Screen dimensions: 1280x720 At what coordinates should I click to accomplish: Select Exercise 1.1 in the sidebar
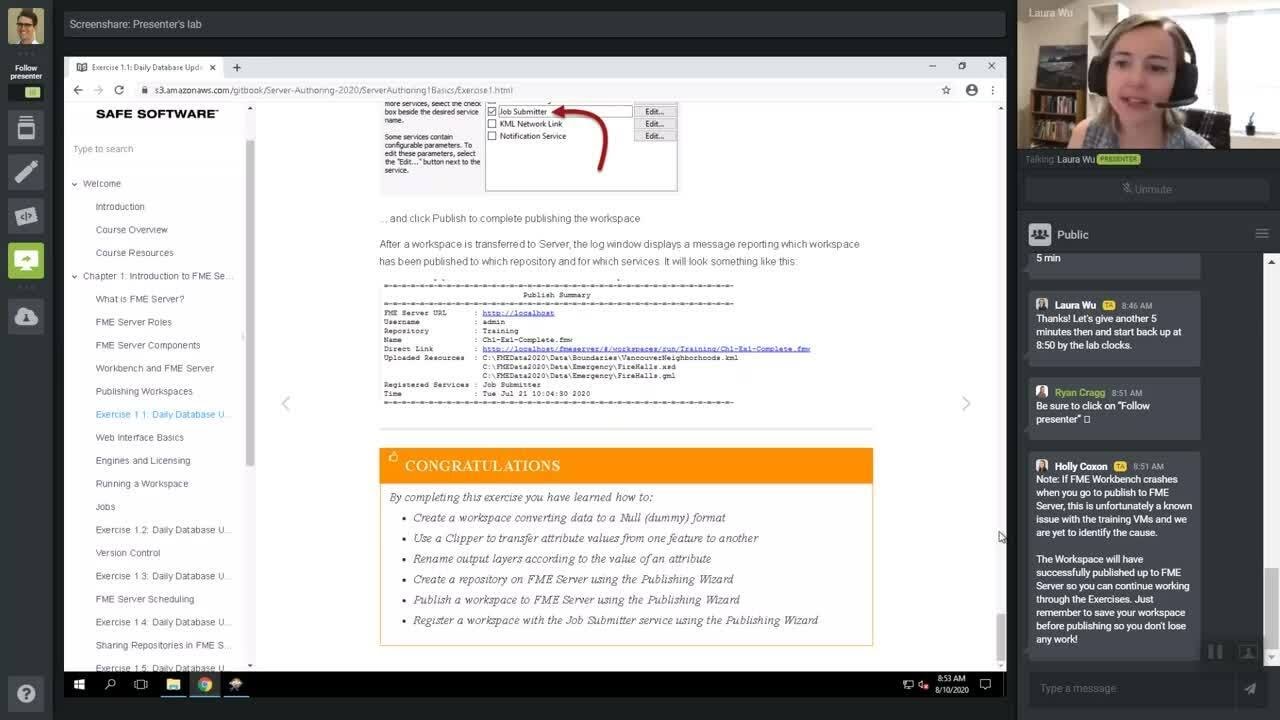(x=163, y=414)
